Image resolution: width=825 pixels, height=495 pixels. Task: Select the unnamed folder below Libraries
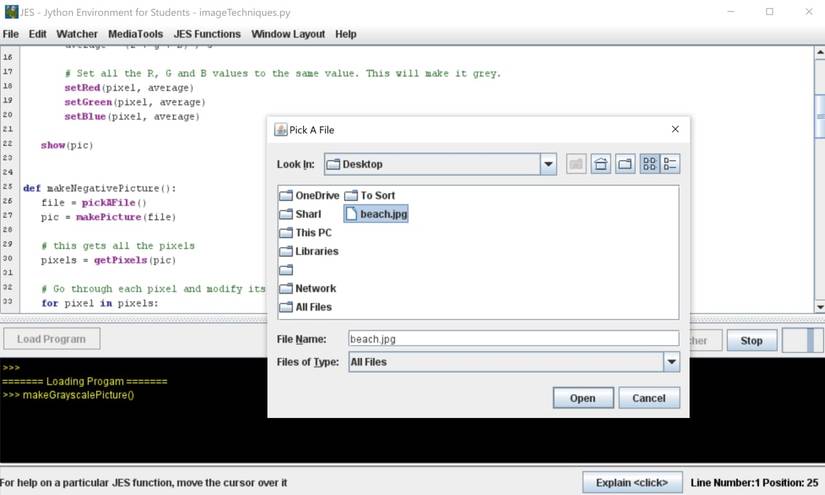286,270
